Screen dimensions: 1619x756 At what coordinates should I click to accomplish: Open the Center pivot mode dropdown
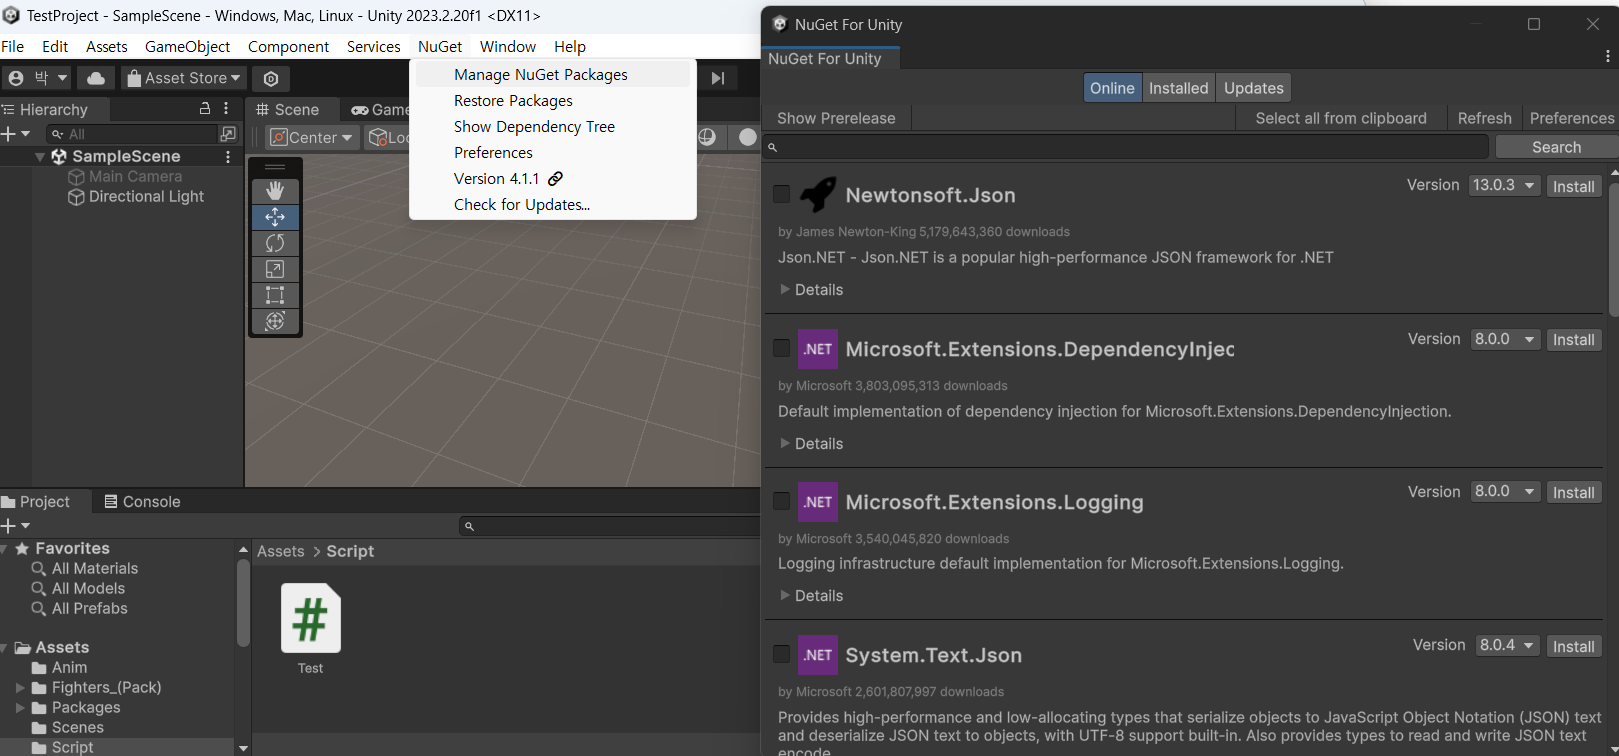pyautogui.click(x=311, y=138)
